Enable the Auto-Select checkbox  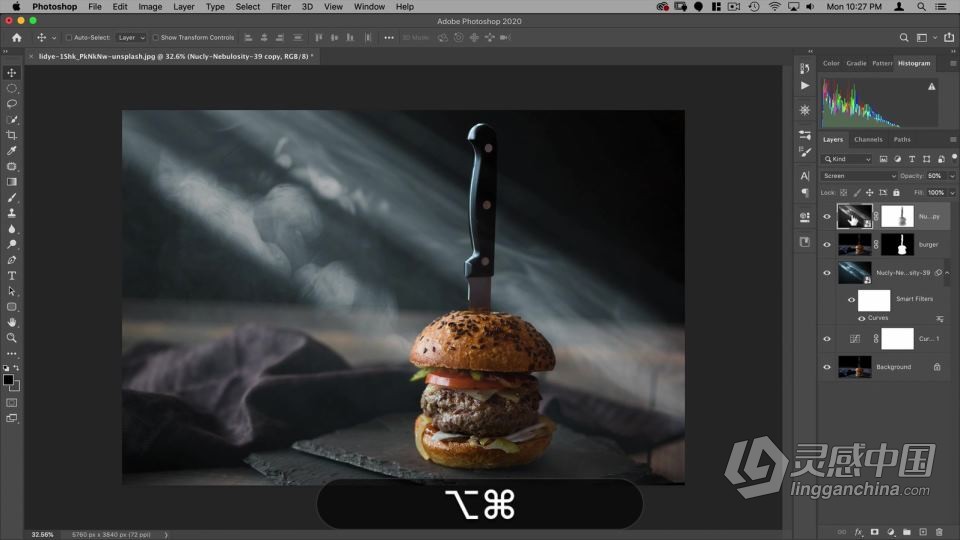pyautogui.click(x=69, y=38)
